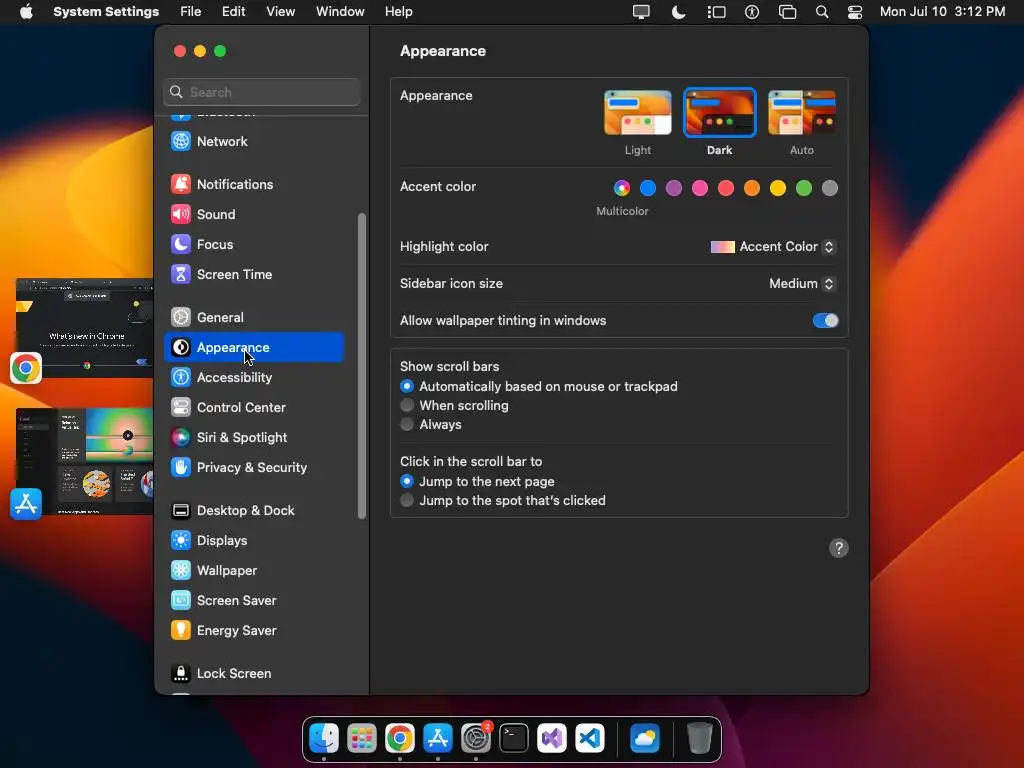Viewport: 1024px width, 768px height.
Task: Select Appearance in the sidebar
Action: pos(254,347)
